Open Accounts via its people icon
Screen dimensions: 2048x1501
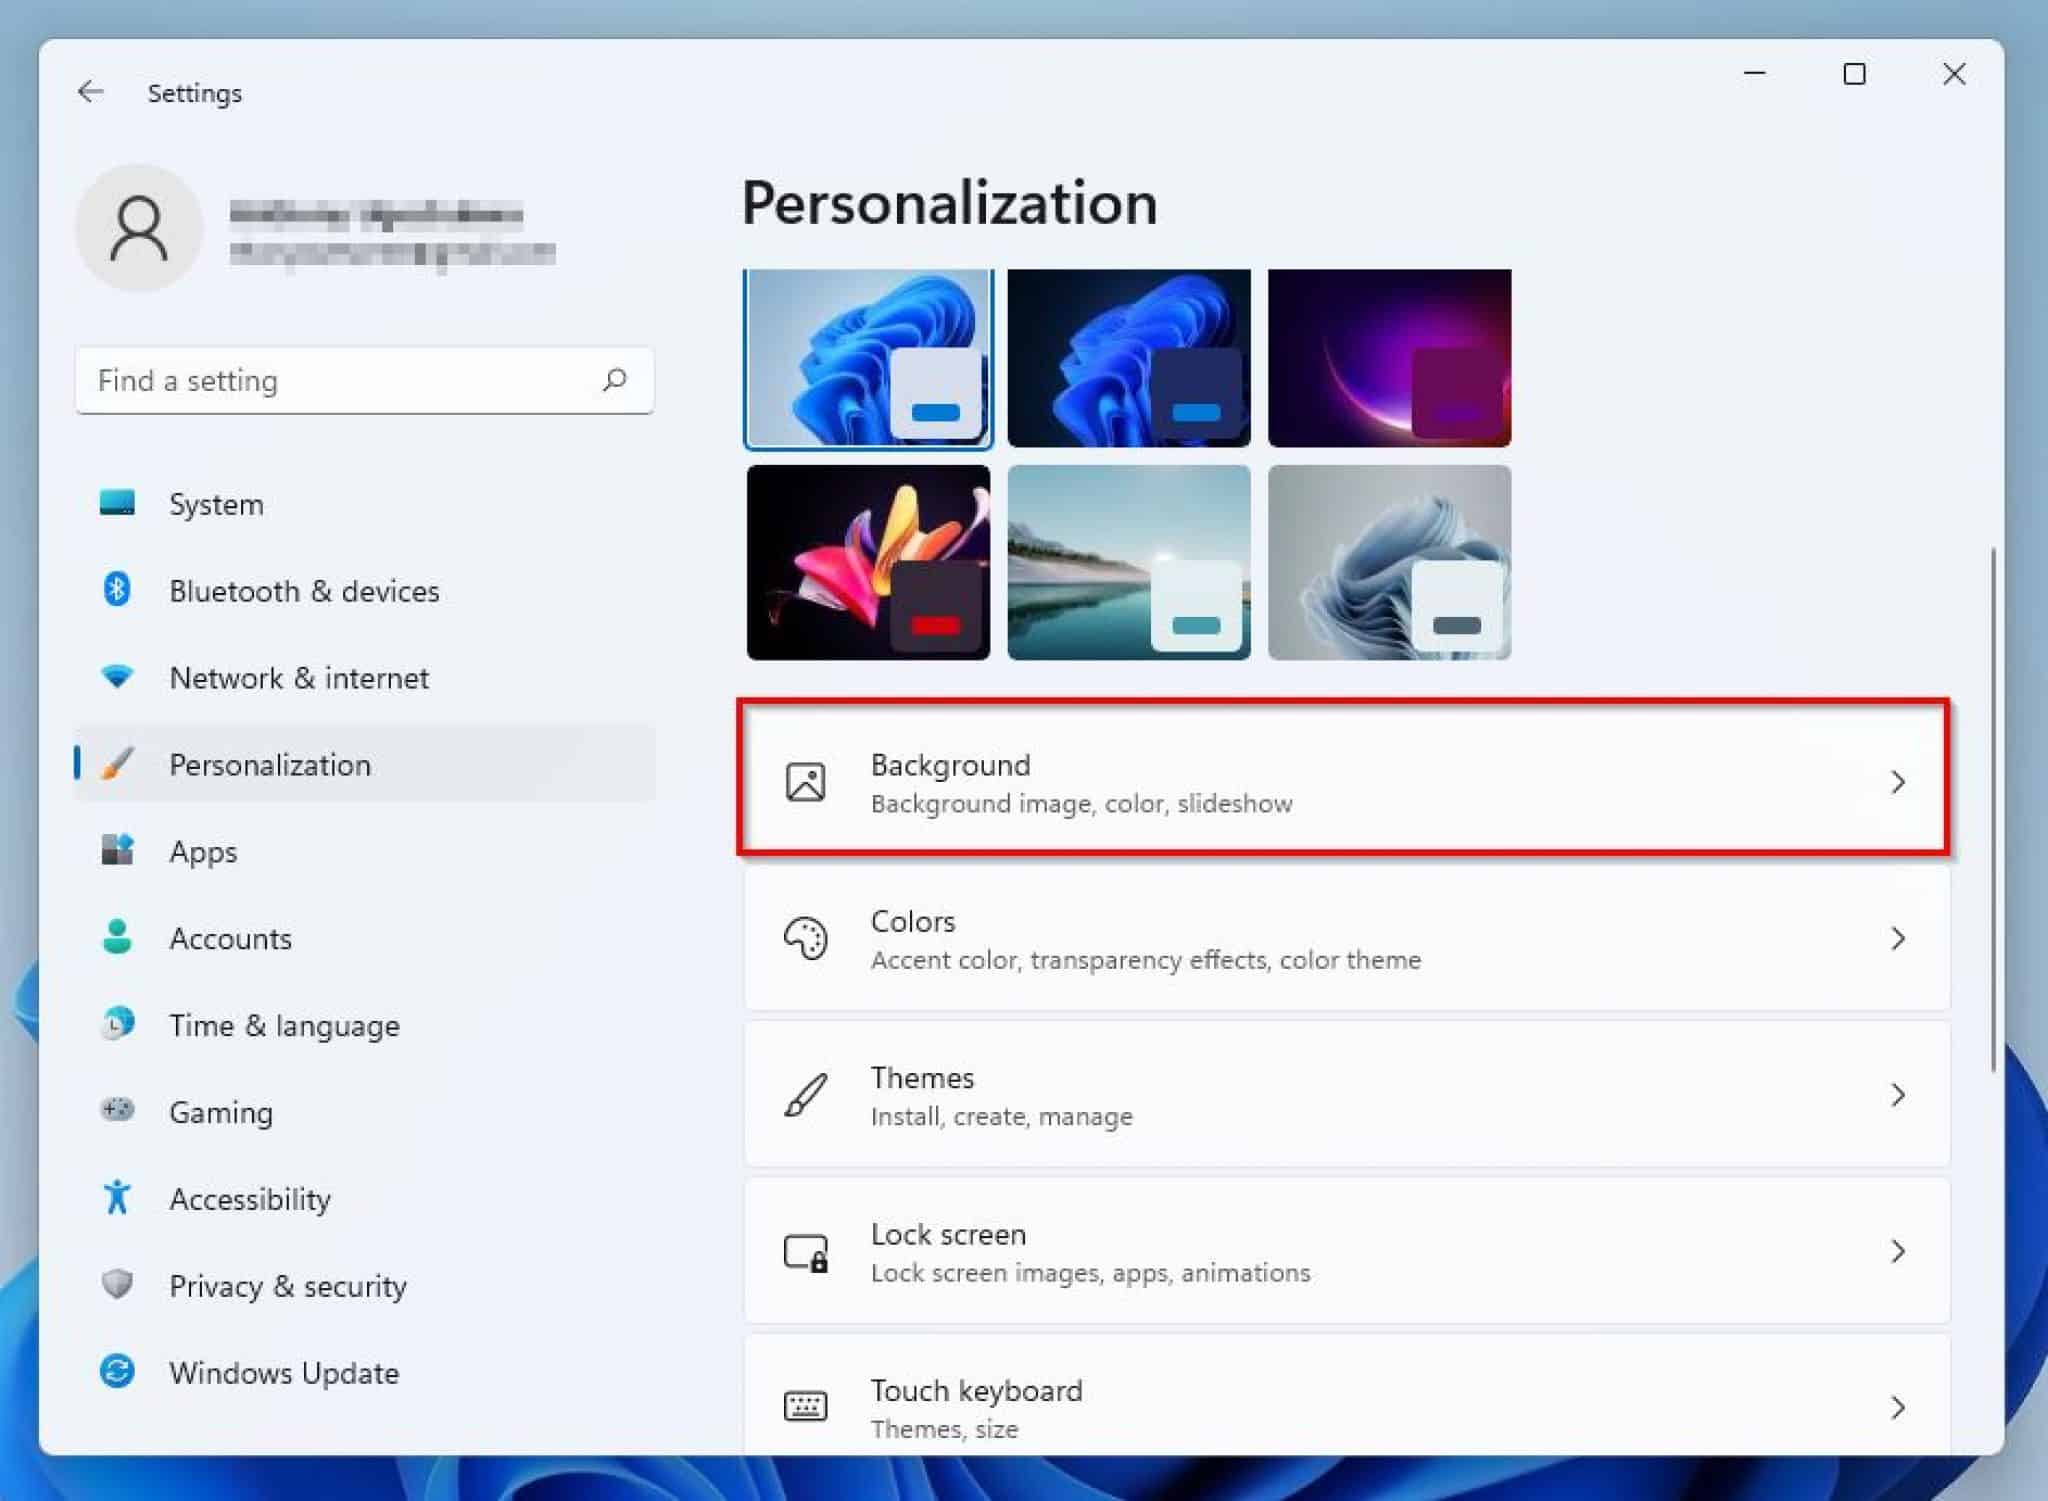click(x=117, y=938)
